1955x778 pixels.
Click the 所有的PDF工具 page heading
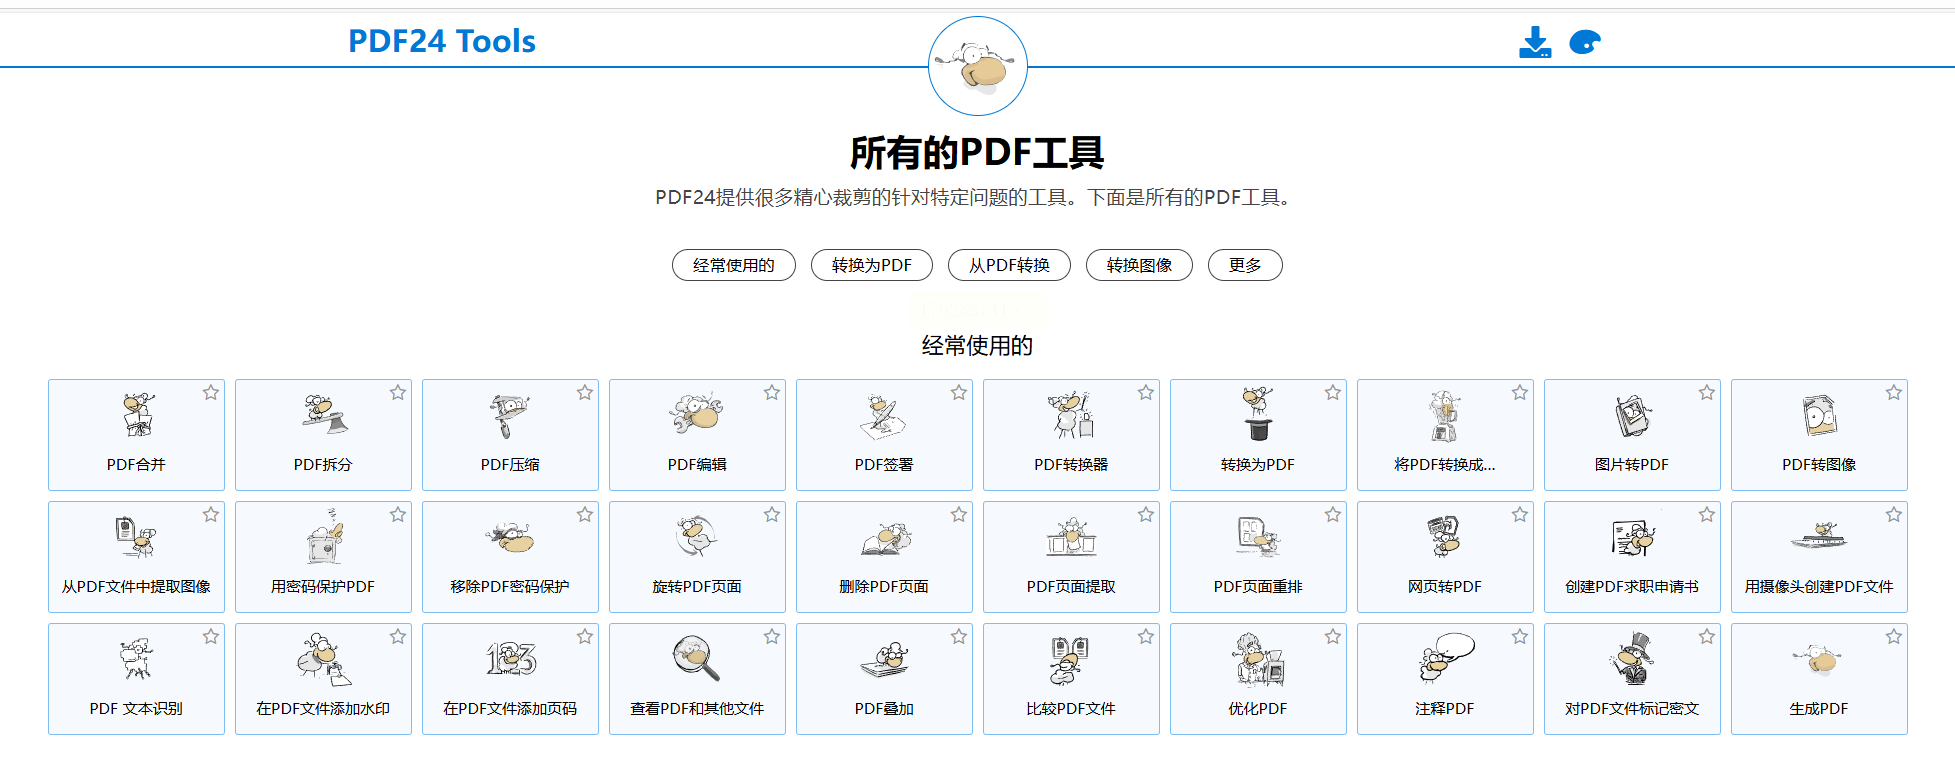pos(977,153)
